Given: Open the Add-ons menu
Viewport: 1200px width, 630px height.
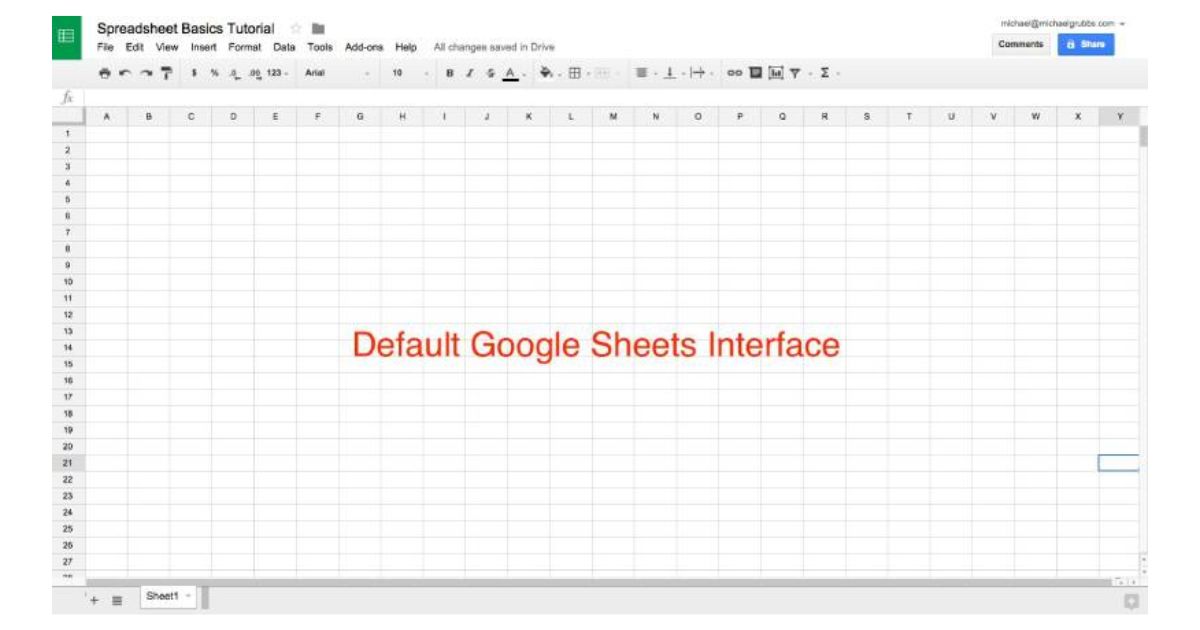Looking at the screenshot, I should [364, 47].
